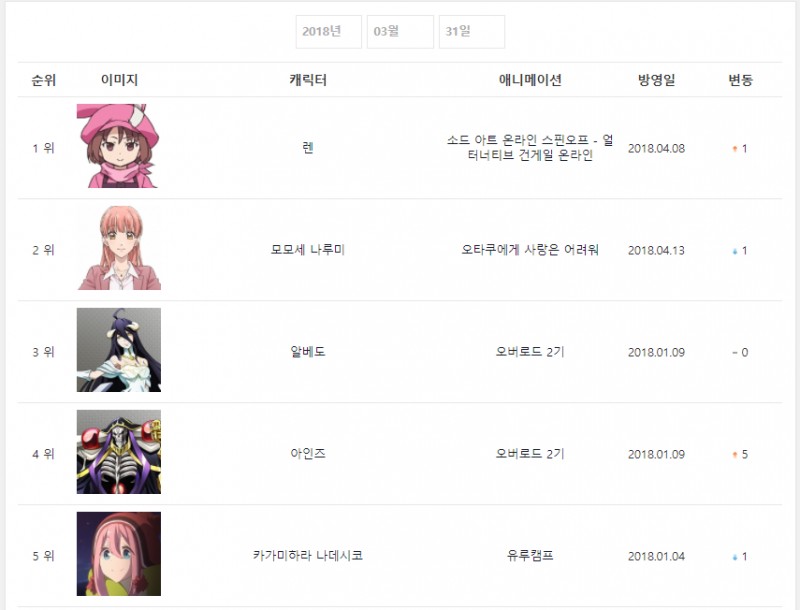Open the 렌 character name link
This screenshot has height=610, width=800.
[x=308, y=148]
